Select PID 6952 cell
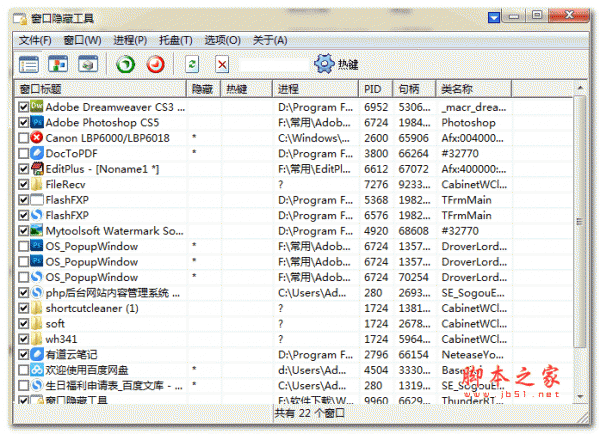 [x=376, y=107]
